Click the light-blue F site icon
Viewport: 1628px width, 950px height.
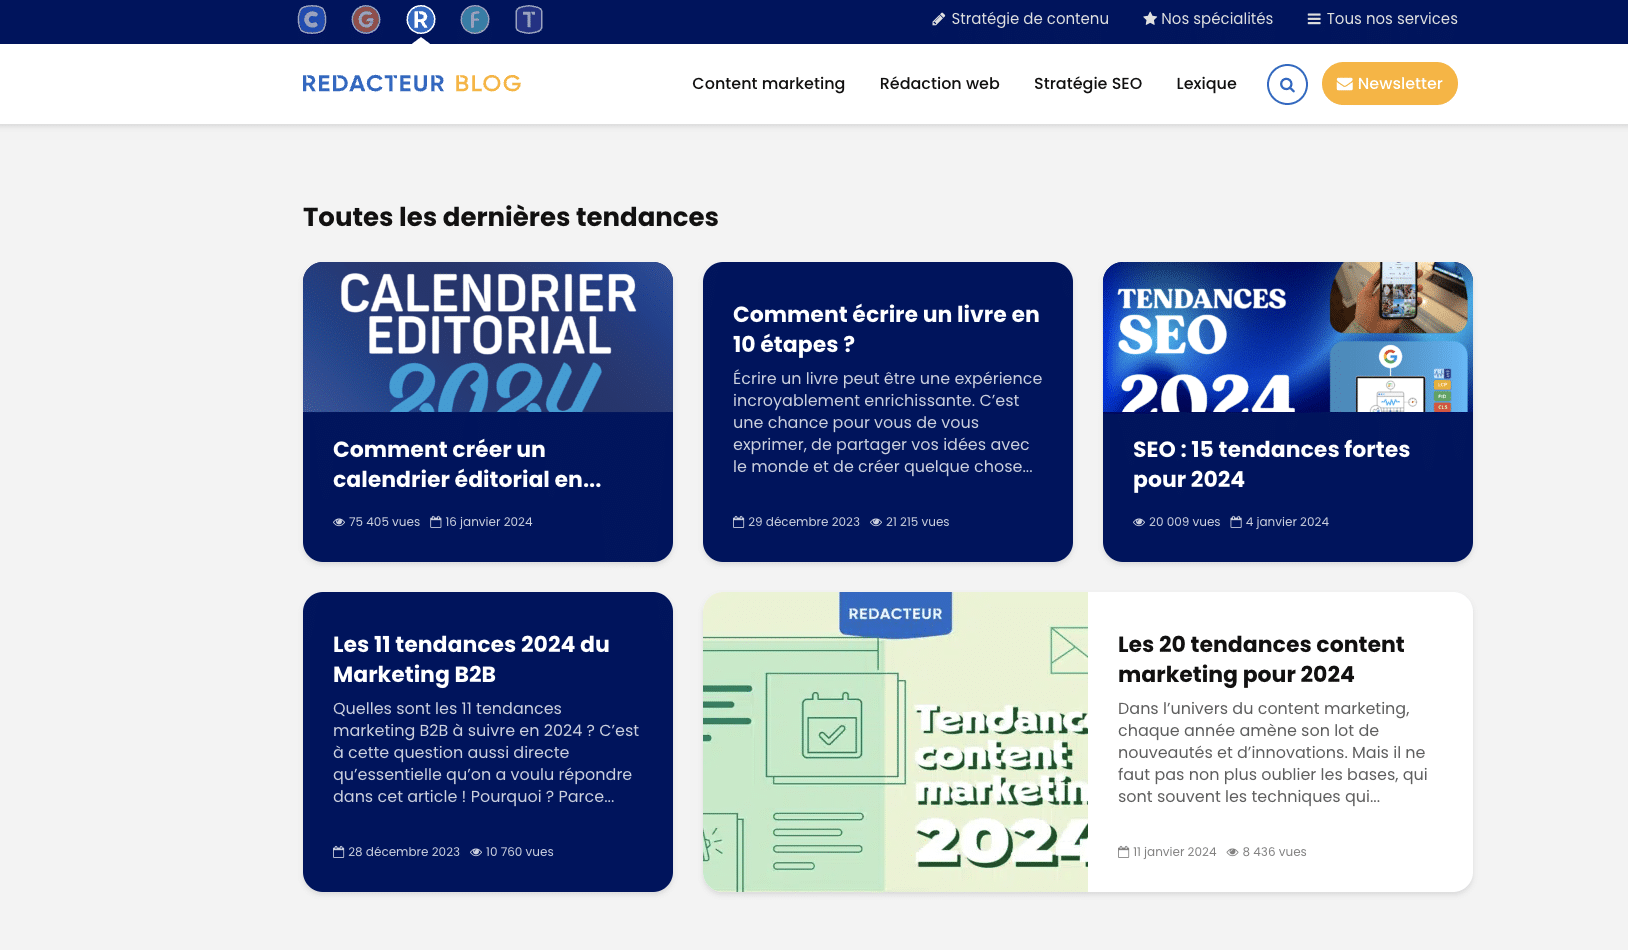pos(475,19)
